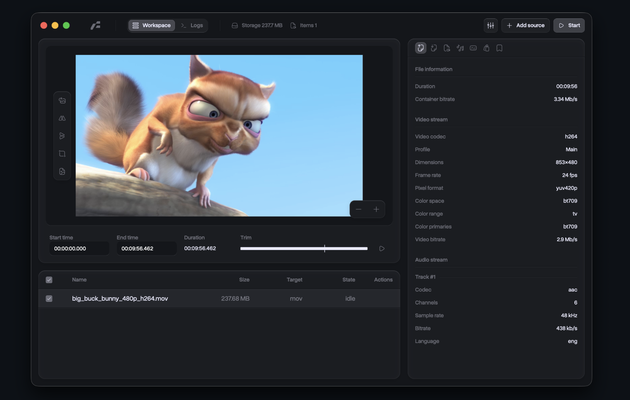Open the settings sliders icon button
630x400 pixels.
tap(491, 25)
